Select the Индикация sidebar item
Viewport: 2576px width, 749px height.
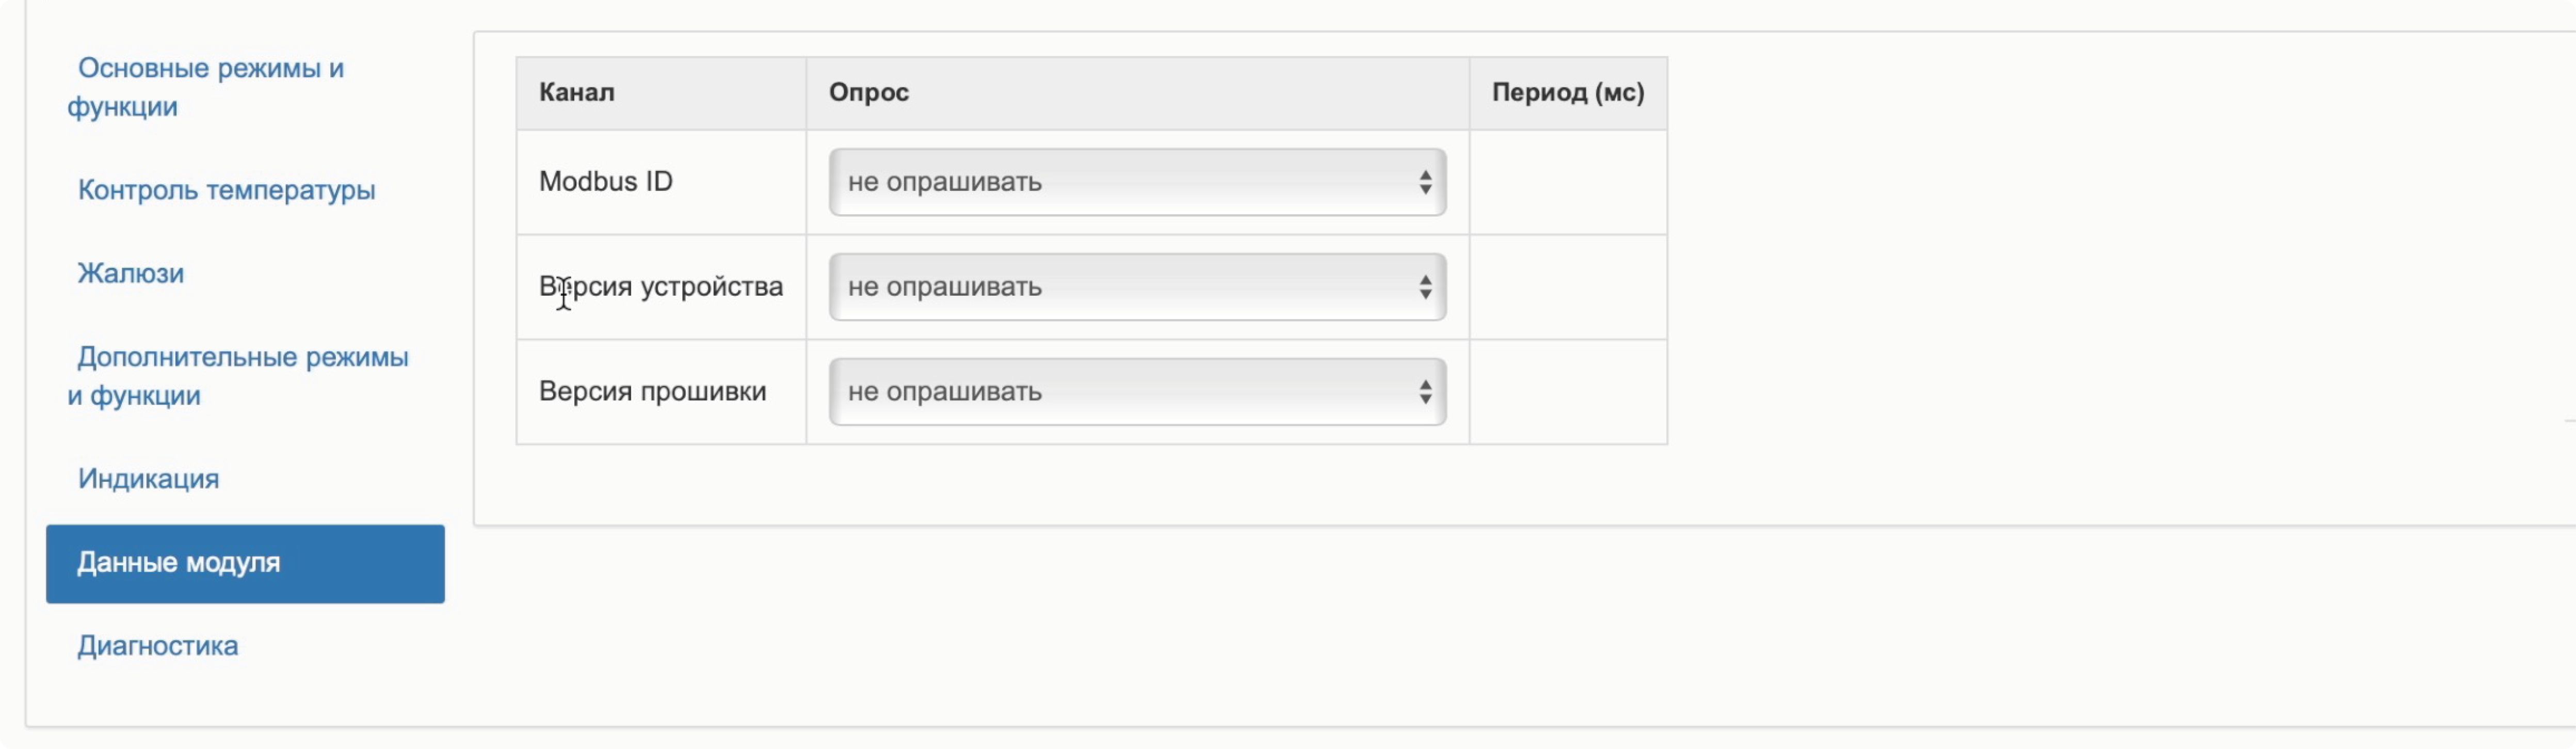[x=148, y=479]
